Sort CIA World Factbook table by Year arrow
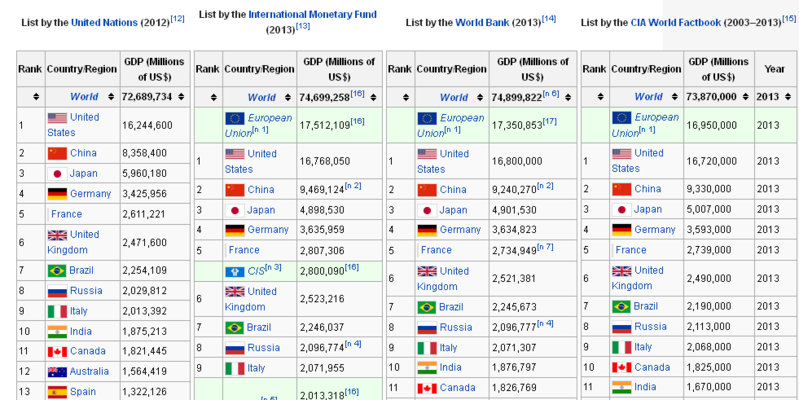 [x=788, y=97]
